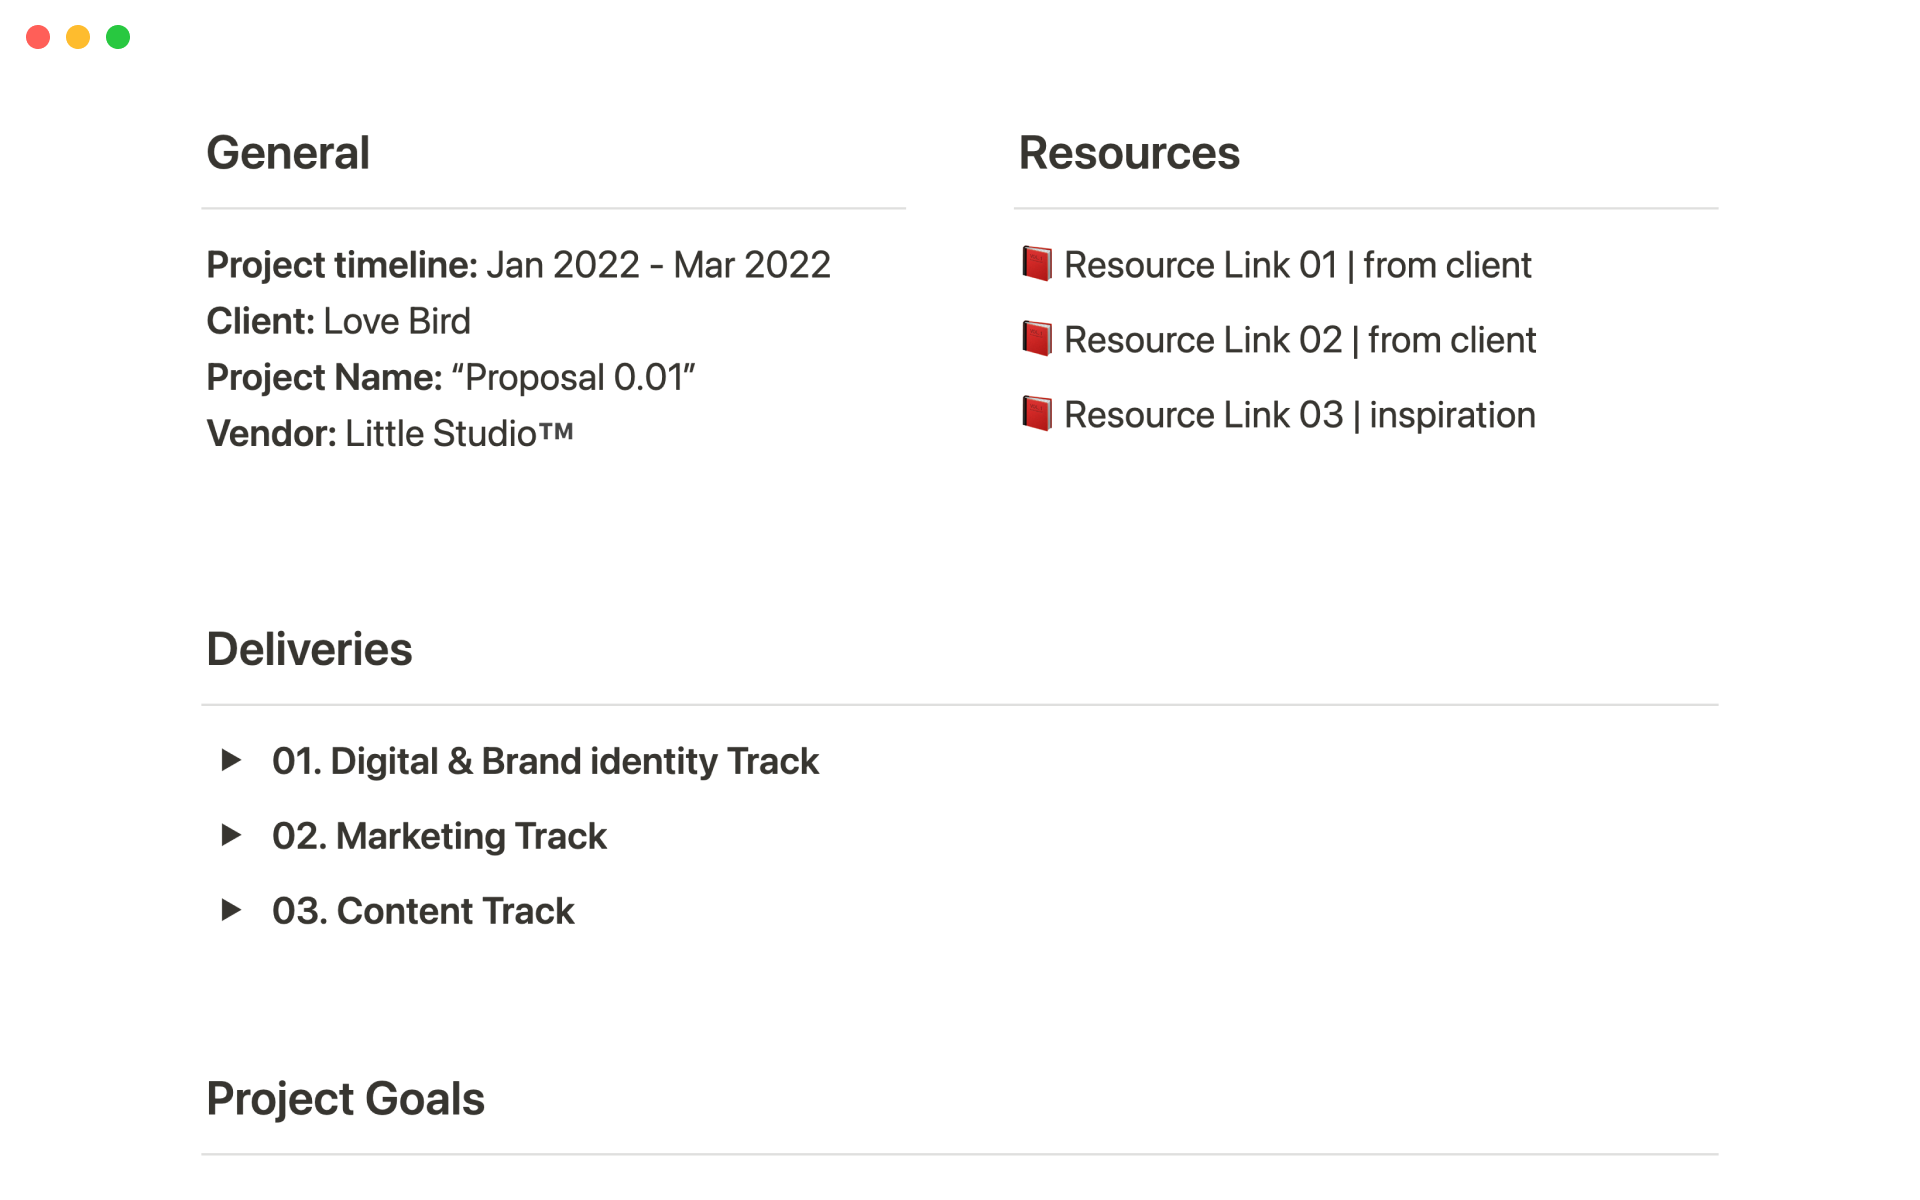The width and height of the screenshot is (1920, 1200).
Task: Expand the Marketing Track toggle arrow
Action: coord(231,835)
